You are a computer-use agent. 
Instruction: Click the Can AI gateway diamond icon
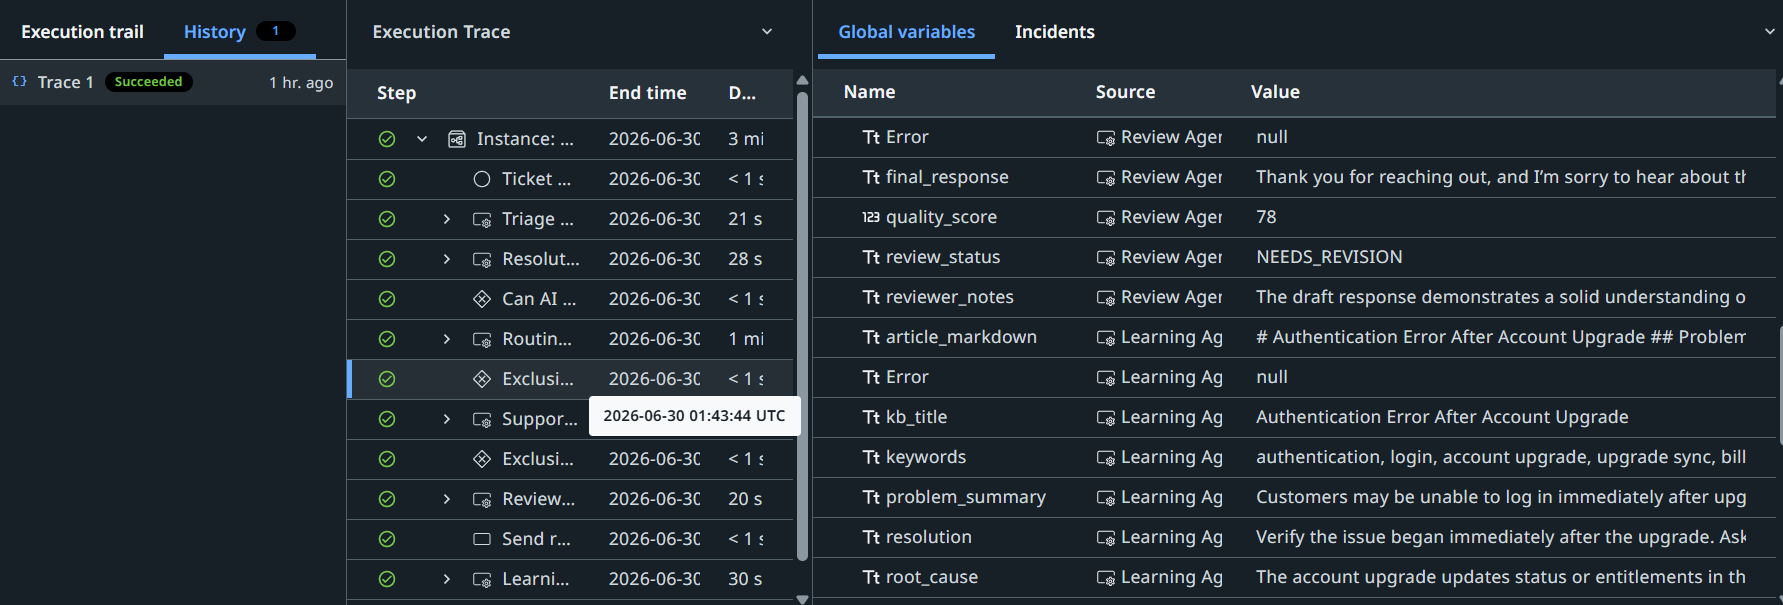point(482,299)
